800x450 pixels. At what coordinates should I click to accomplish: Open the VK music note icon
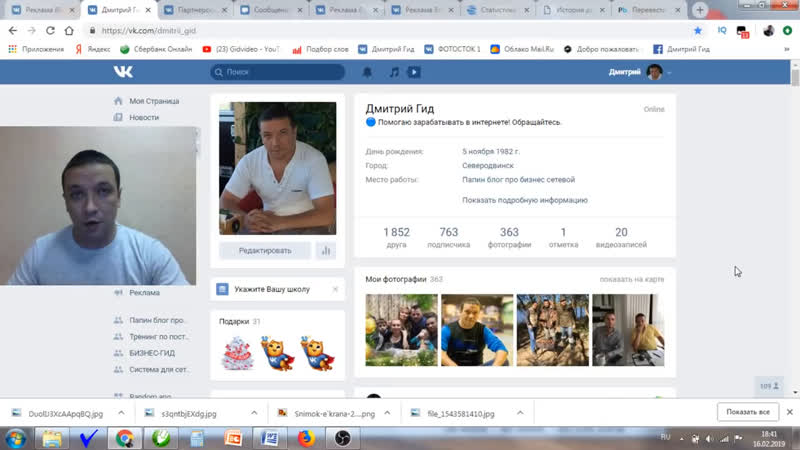tap(394, 72)
